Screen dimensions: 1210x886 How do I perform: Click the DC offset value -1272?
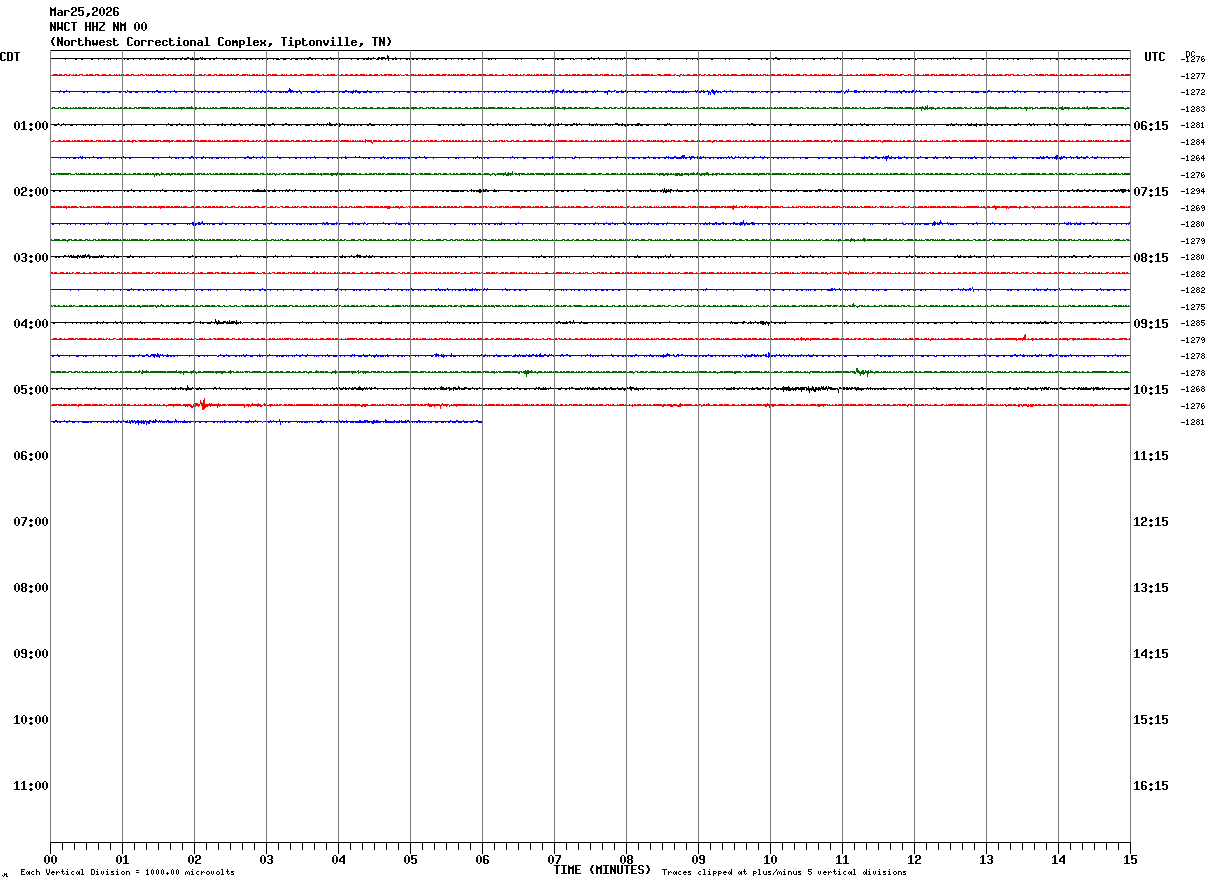[x=1193, y=92]
